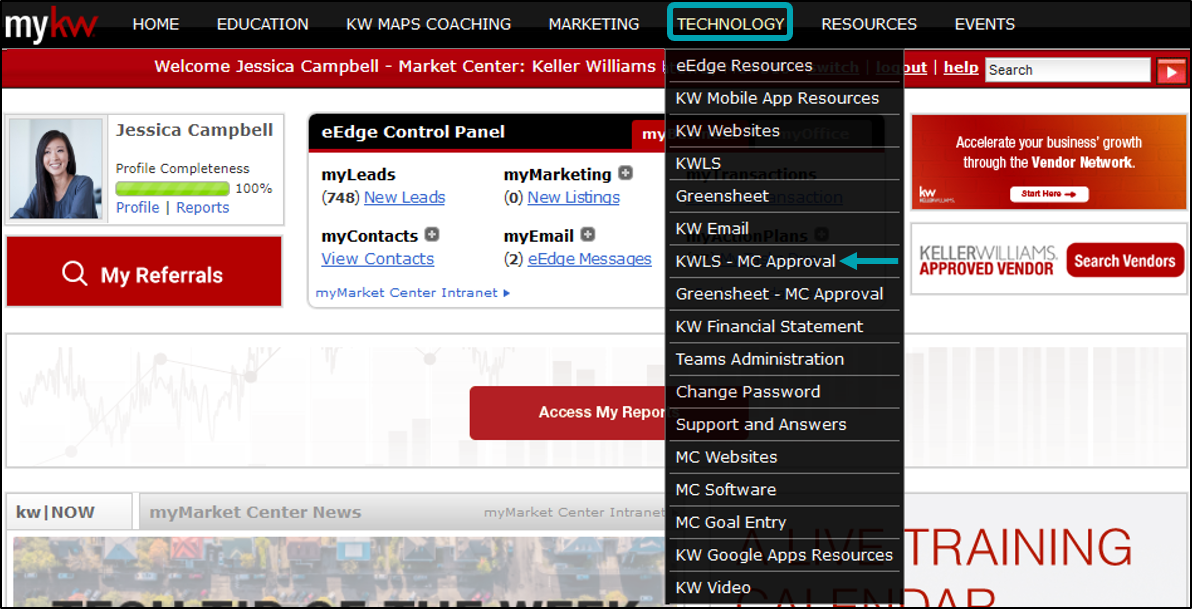Click the Keller Williams Approved Vendor logo

click(987, 261)
